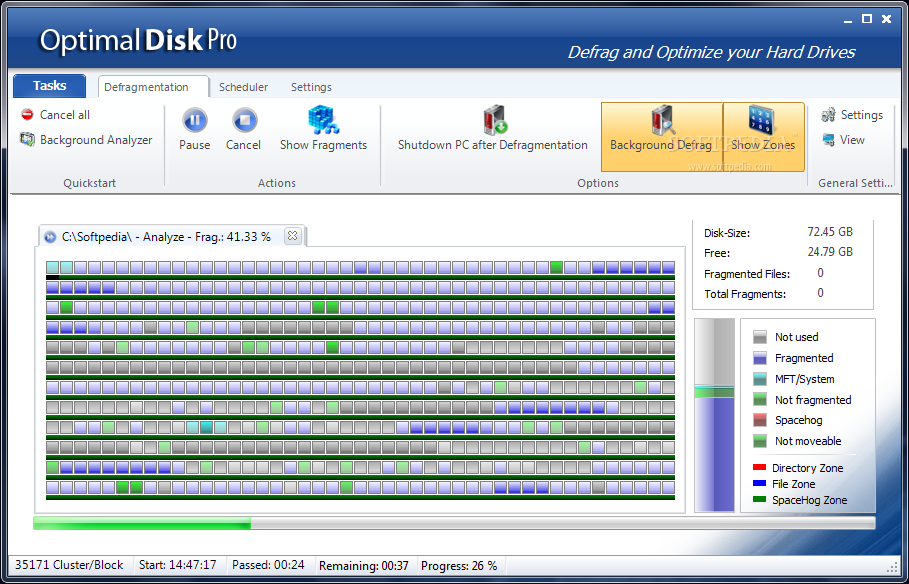Image resolution: width=909 pixels, height=584 pixels.
Task: Click Start: 14:47:17 in status bar
Action: click(x=177, y=565)
